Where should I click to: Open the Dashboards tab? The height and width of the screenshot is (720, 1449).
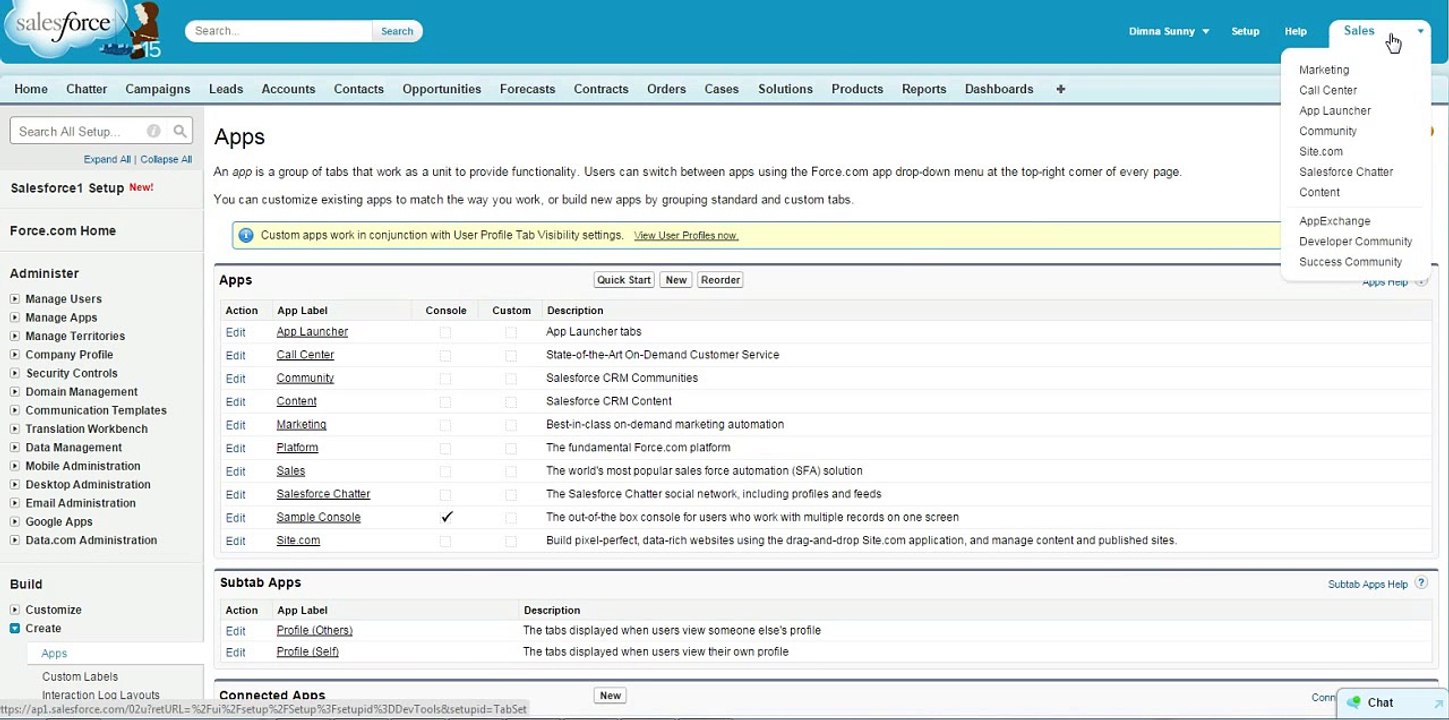(999, 89)
